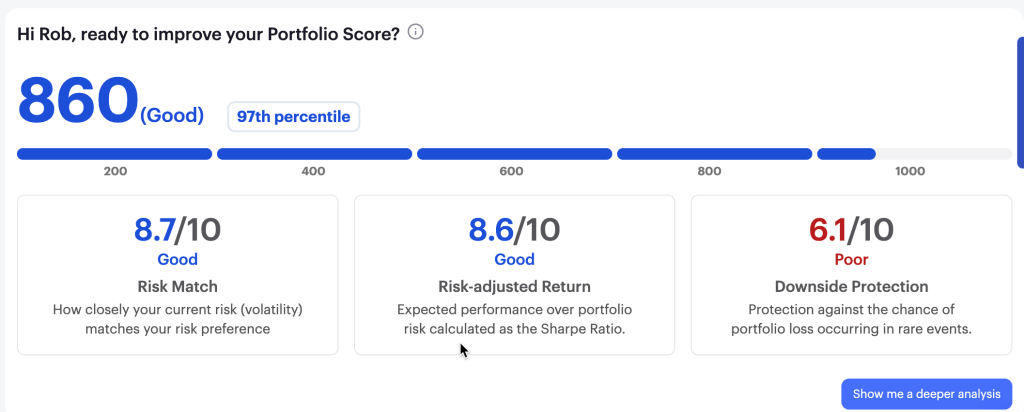Click the progress bar segment above 600
Image resolution: width=1024 pixels, height=412 pixels.
click(514, 154)
